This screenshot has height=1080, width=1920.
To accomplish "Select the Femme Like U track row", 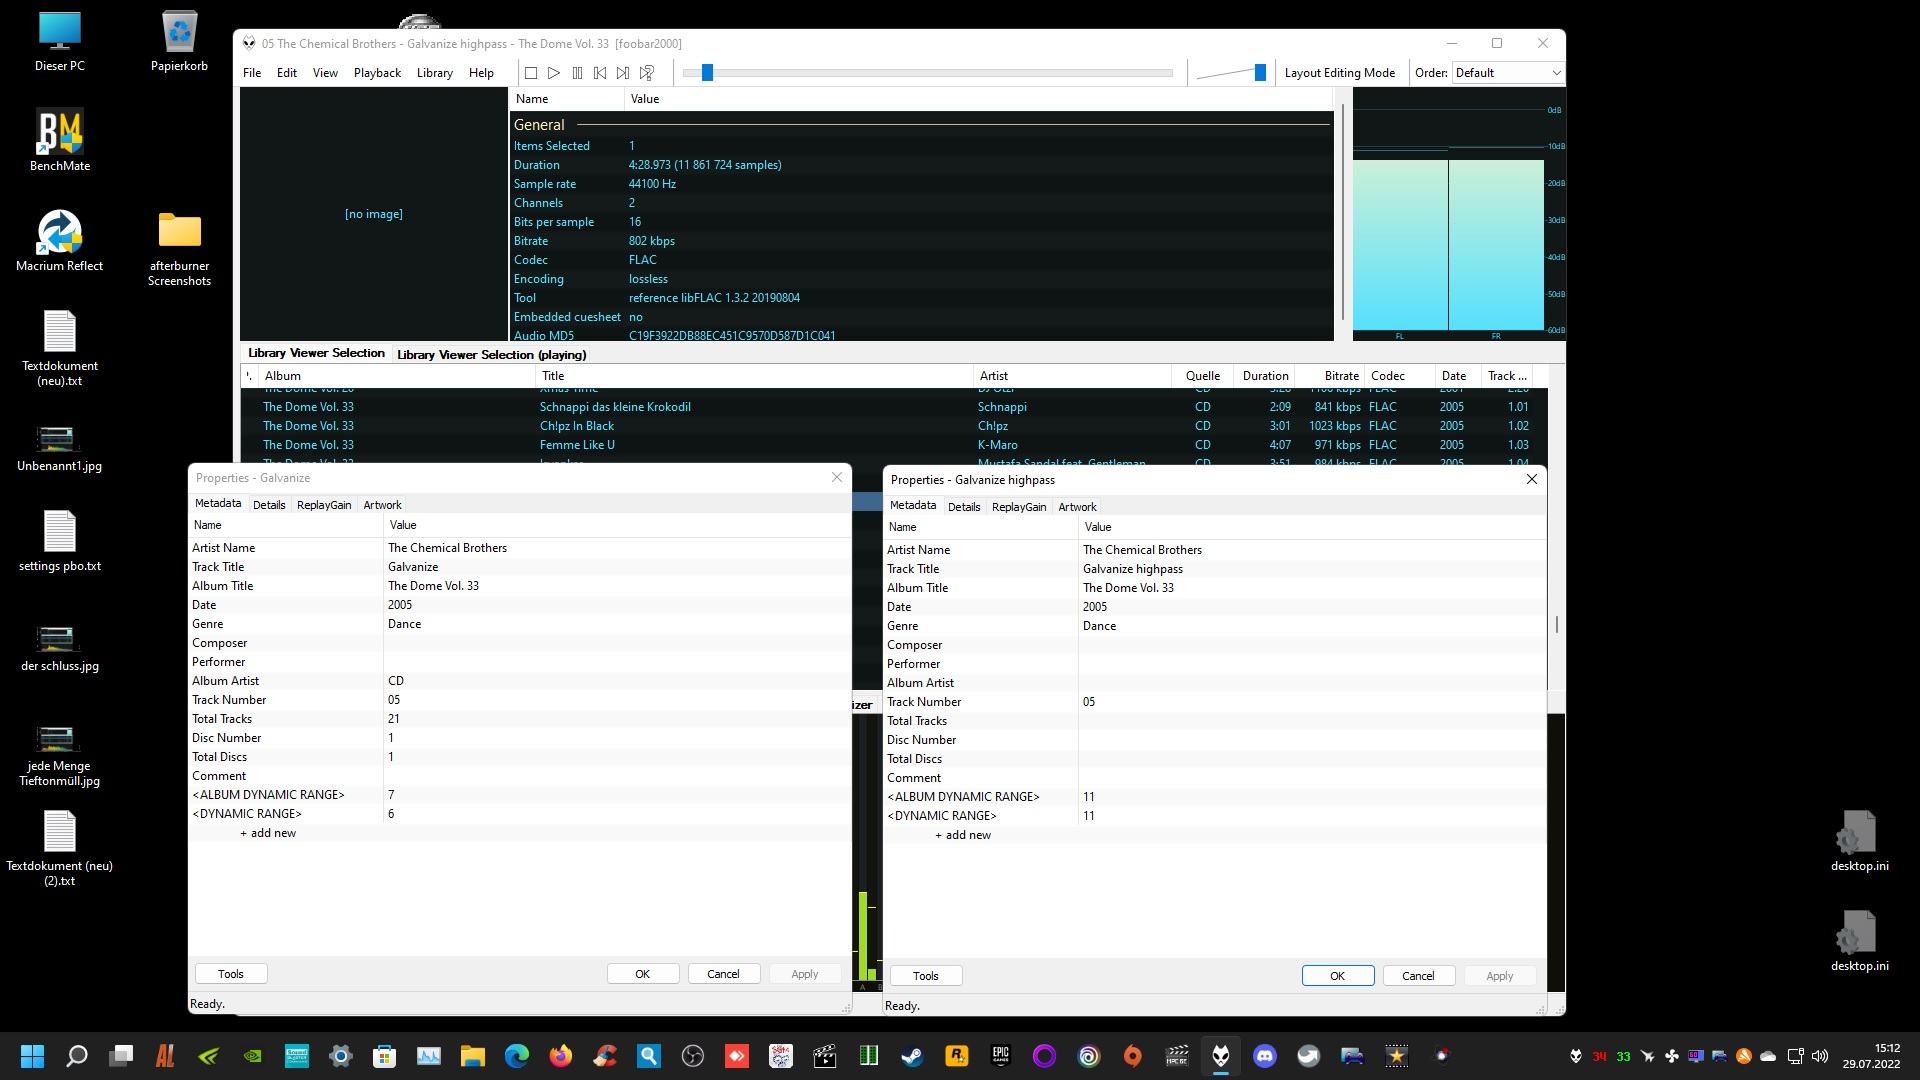I will 893,445.
